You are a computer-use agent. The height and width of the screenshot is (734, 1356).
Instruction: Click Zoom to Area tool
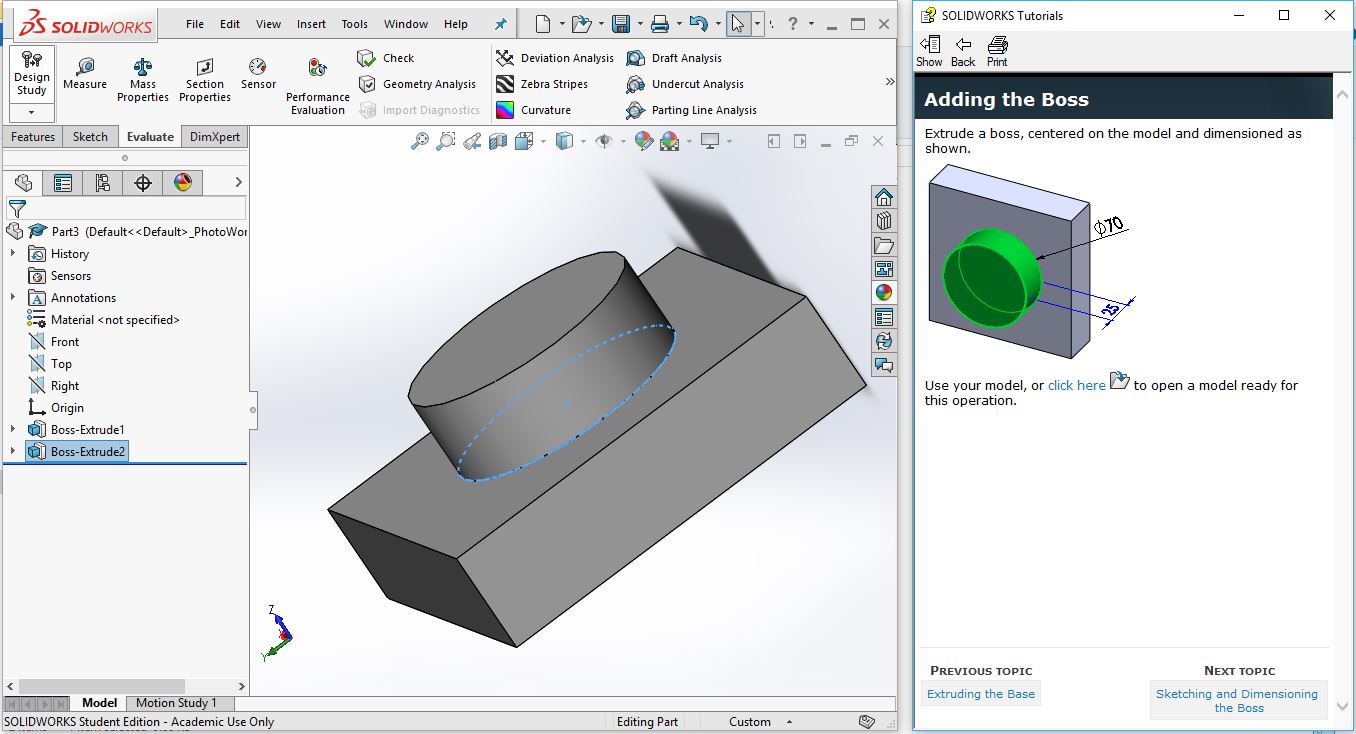click(446, 142)
